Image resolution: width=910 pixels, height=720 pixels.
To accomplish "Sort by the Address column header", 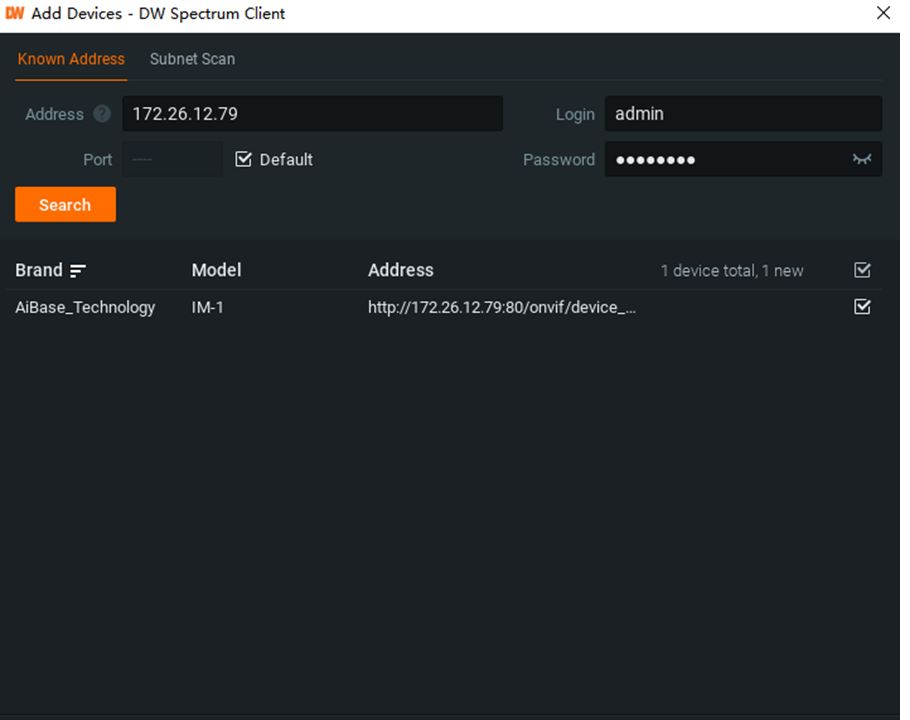I will coord(401,270).
